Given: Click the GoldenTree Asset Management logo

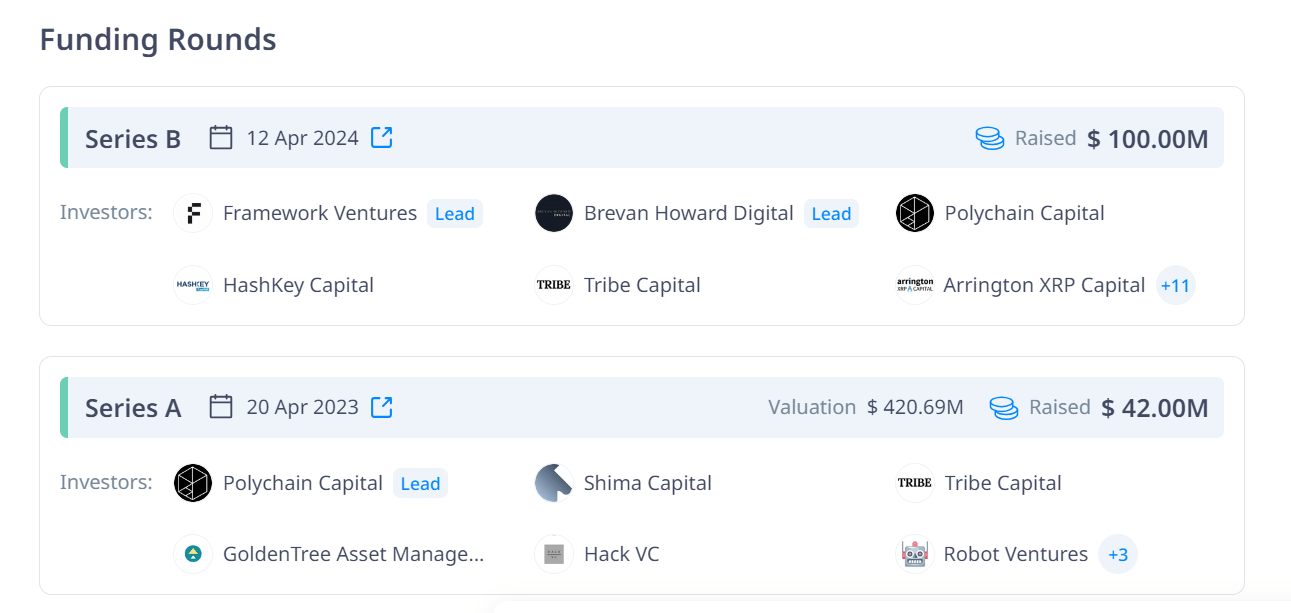Looking at the screenshot, I should click(193, 554).
